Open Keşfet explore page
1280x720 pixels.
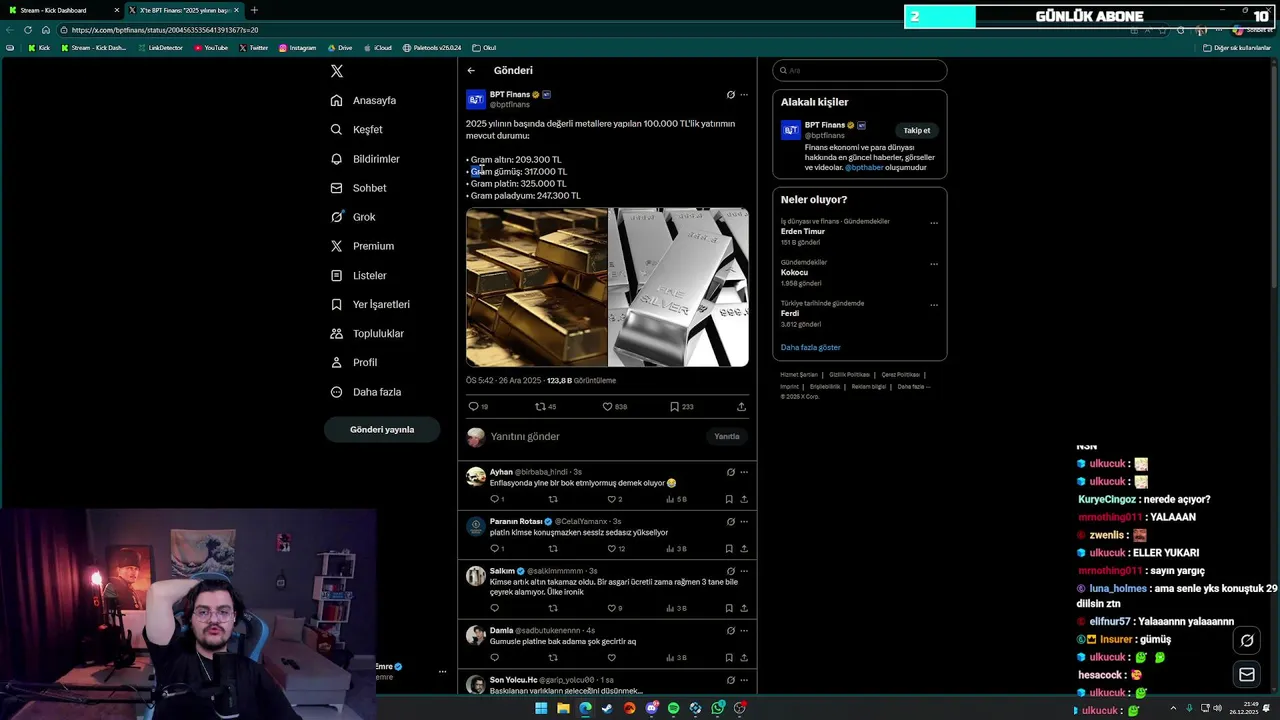click(x=357, y=130)
